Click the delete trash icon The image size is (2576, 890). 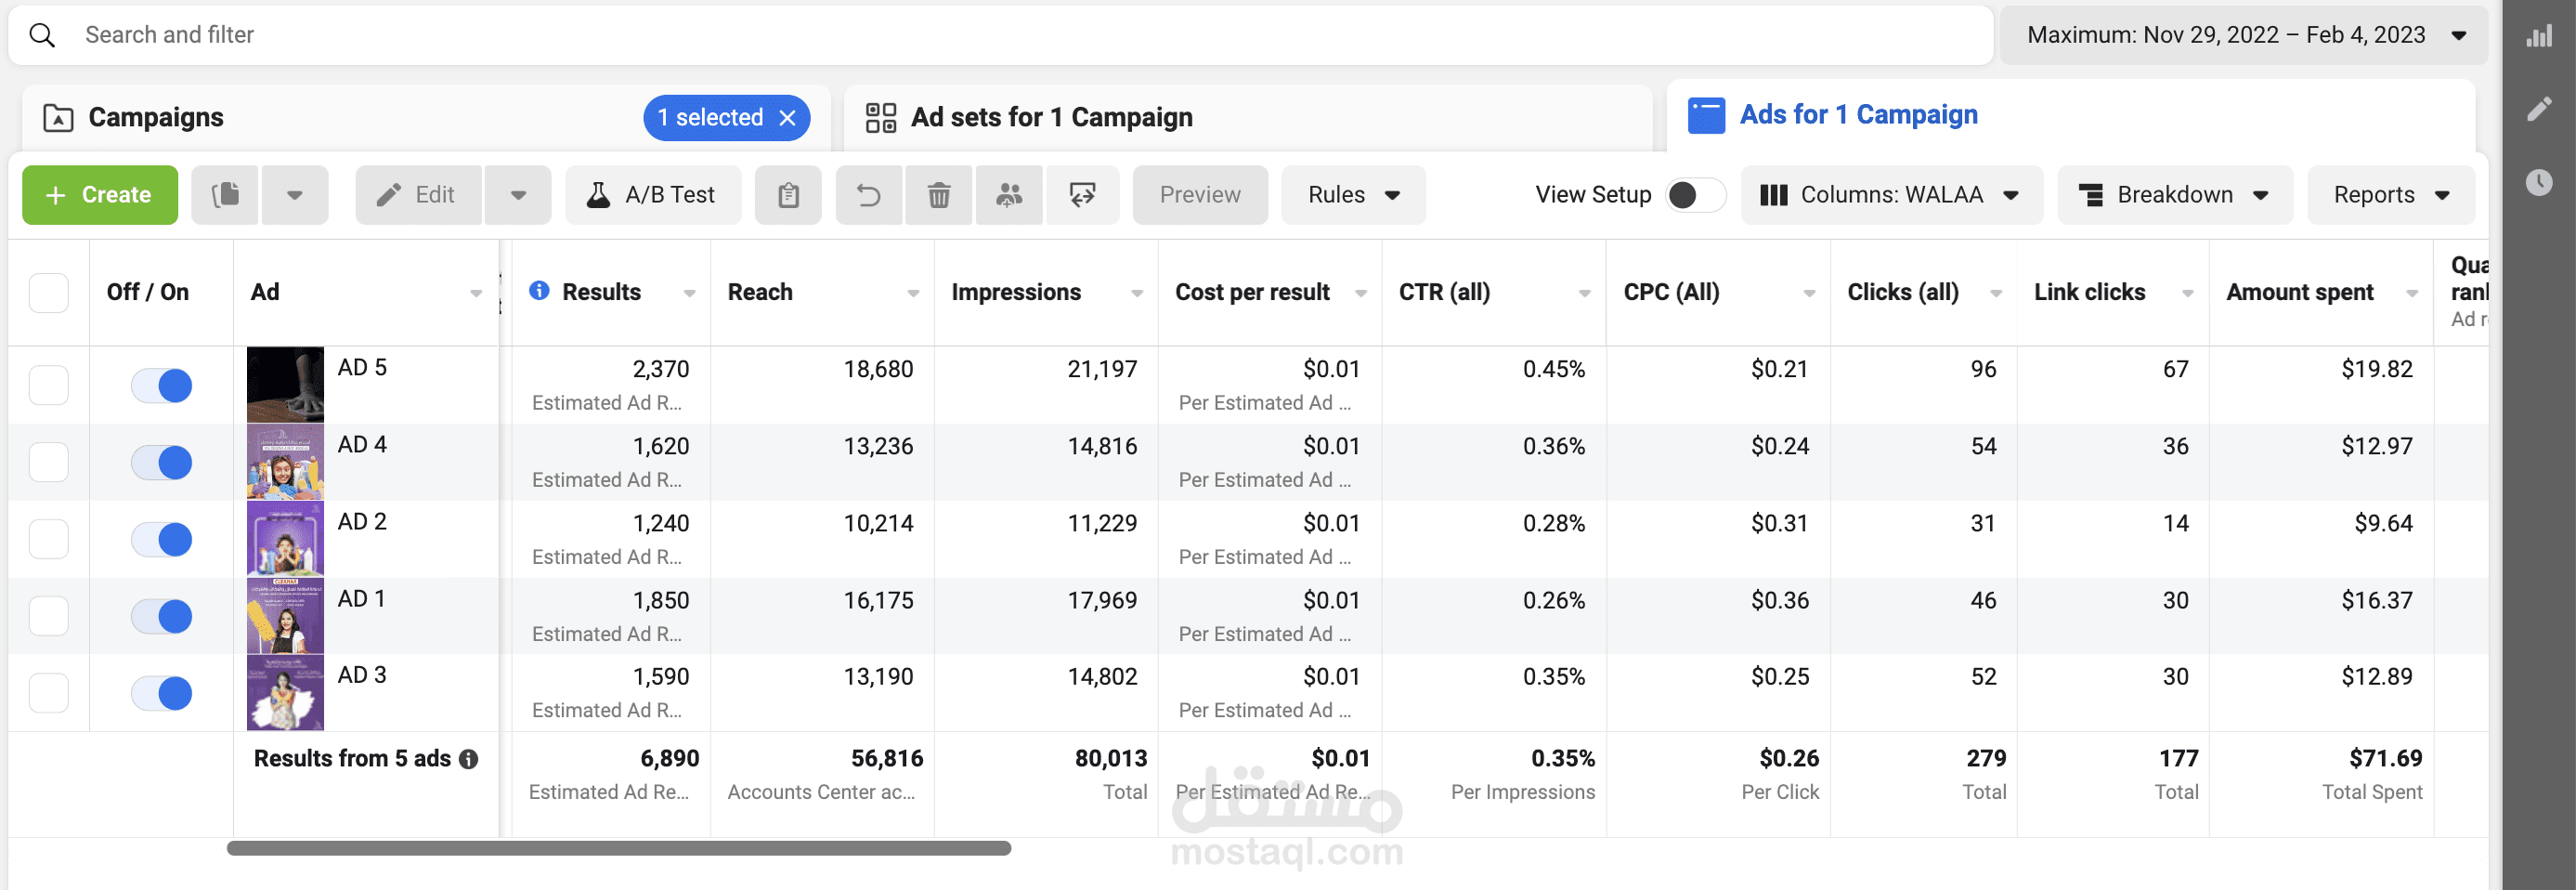(938, 195)
